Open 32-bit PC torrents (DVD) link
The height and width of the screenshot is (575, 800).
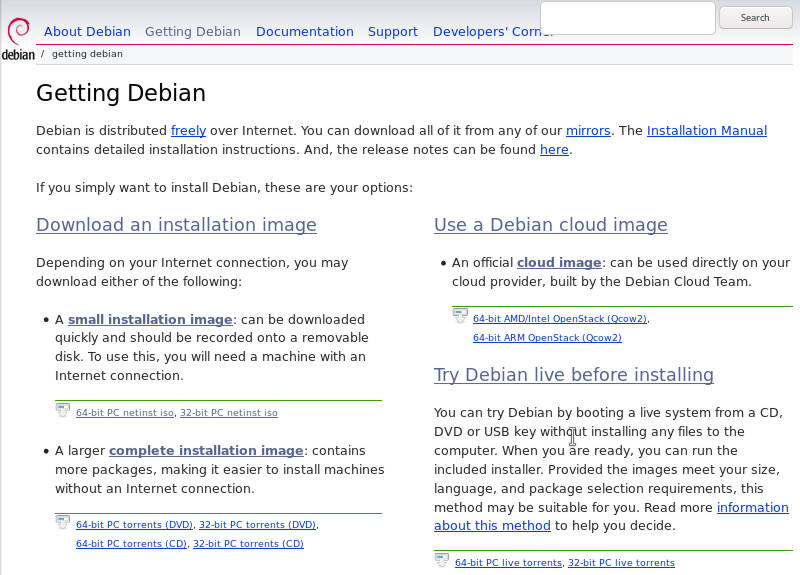257,524
